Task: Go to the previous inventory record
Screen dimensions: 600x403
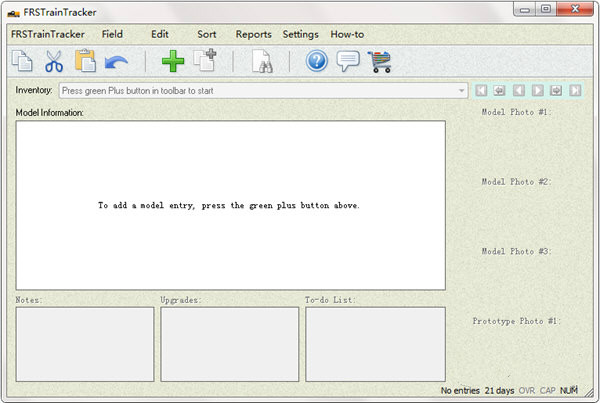Action: coord(518,91)
